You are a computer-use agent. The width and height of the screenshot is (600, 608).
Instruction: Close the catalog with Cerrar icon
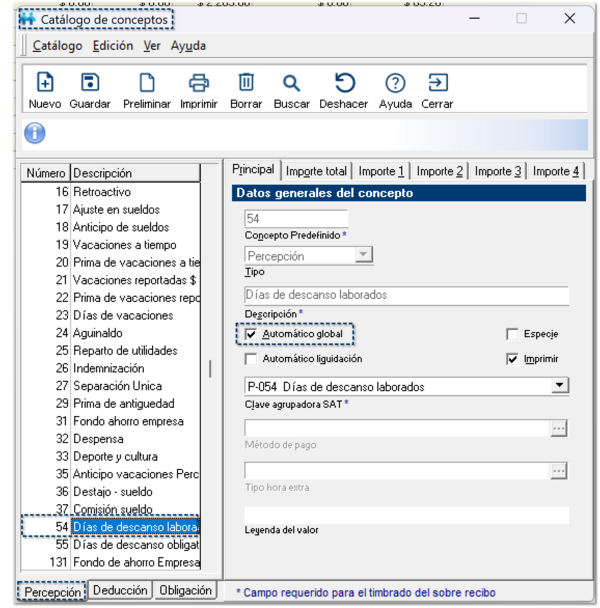click(x=438, y=82)
